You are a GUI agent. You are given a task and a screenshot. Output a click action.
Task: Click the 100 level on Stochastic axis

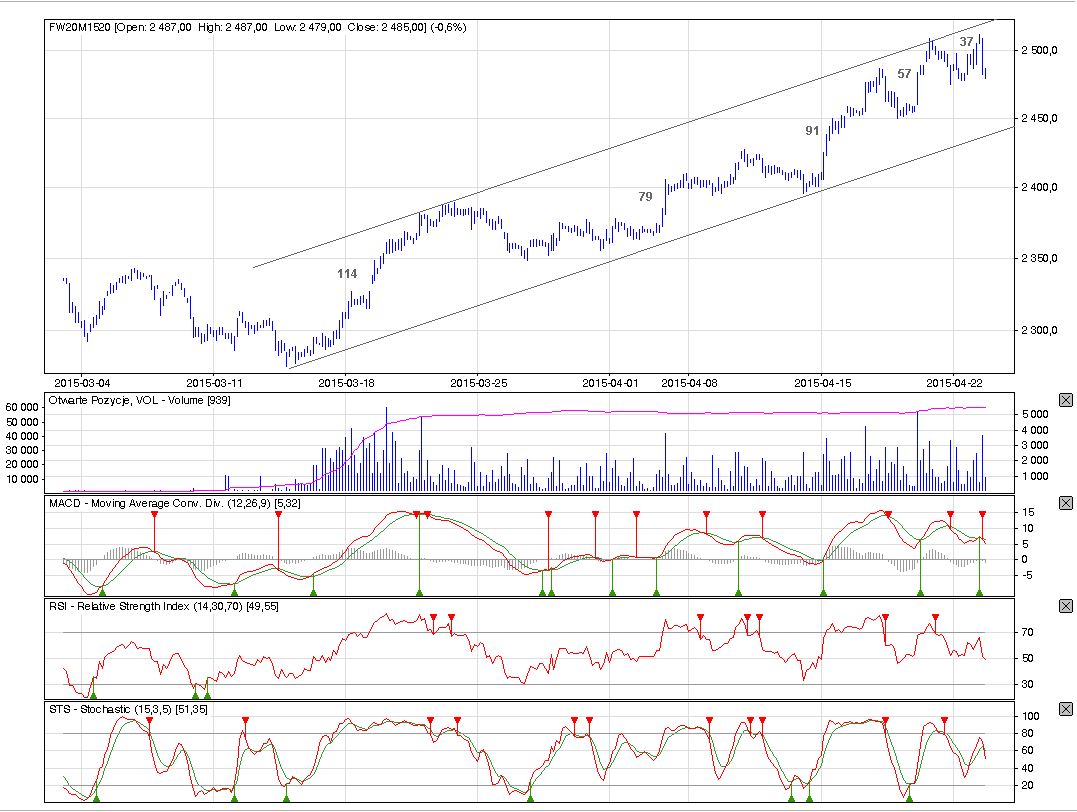pyautogui.click(x=1030, y=716)
